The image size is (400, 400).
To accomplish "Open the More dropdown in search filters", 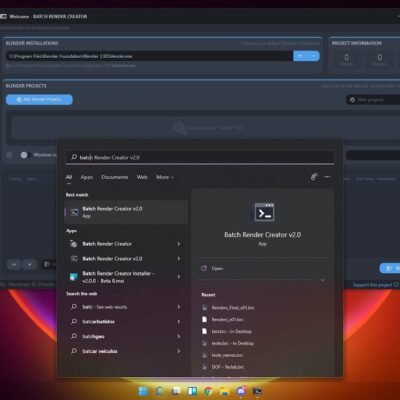I will coord(165,177).
